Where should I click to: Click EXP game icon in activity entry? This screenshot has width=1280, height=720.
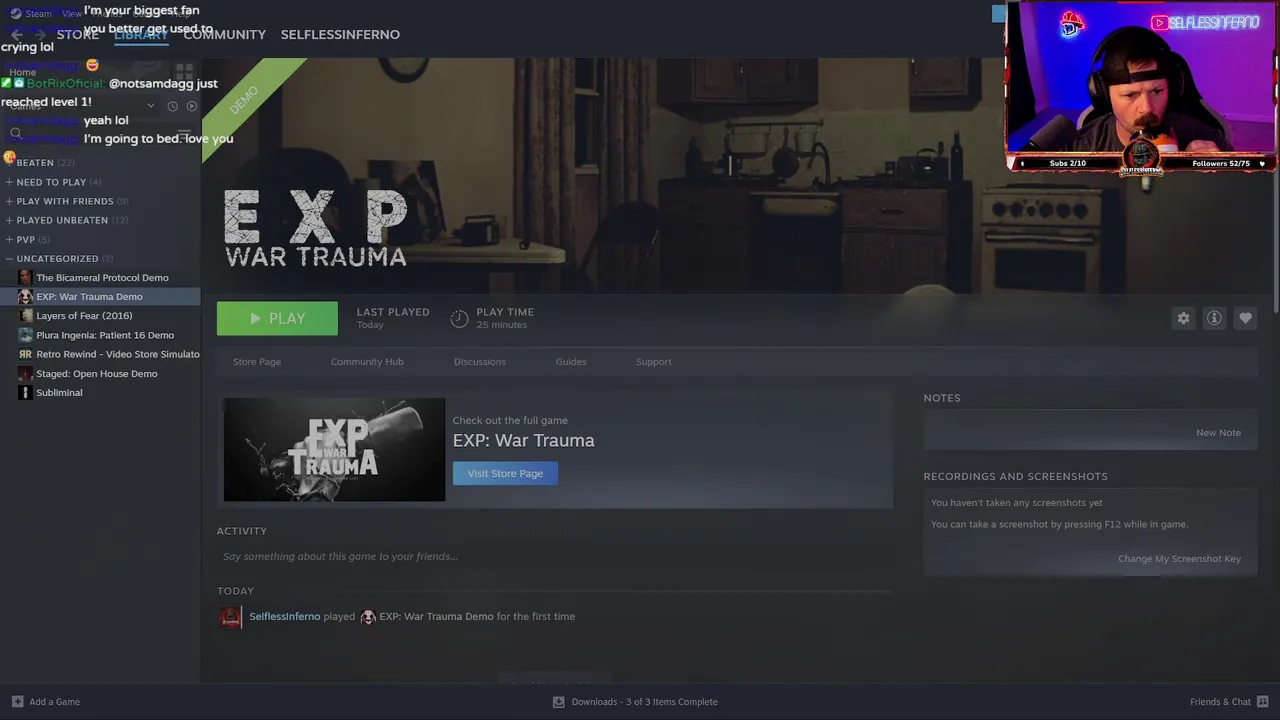[x=368, y=617]
